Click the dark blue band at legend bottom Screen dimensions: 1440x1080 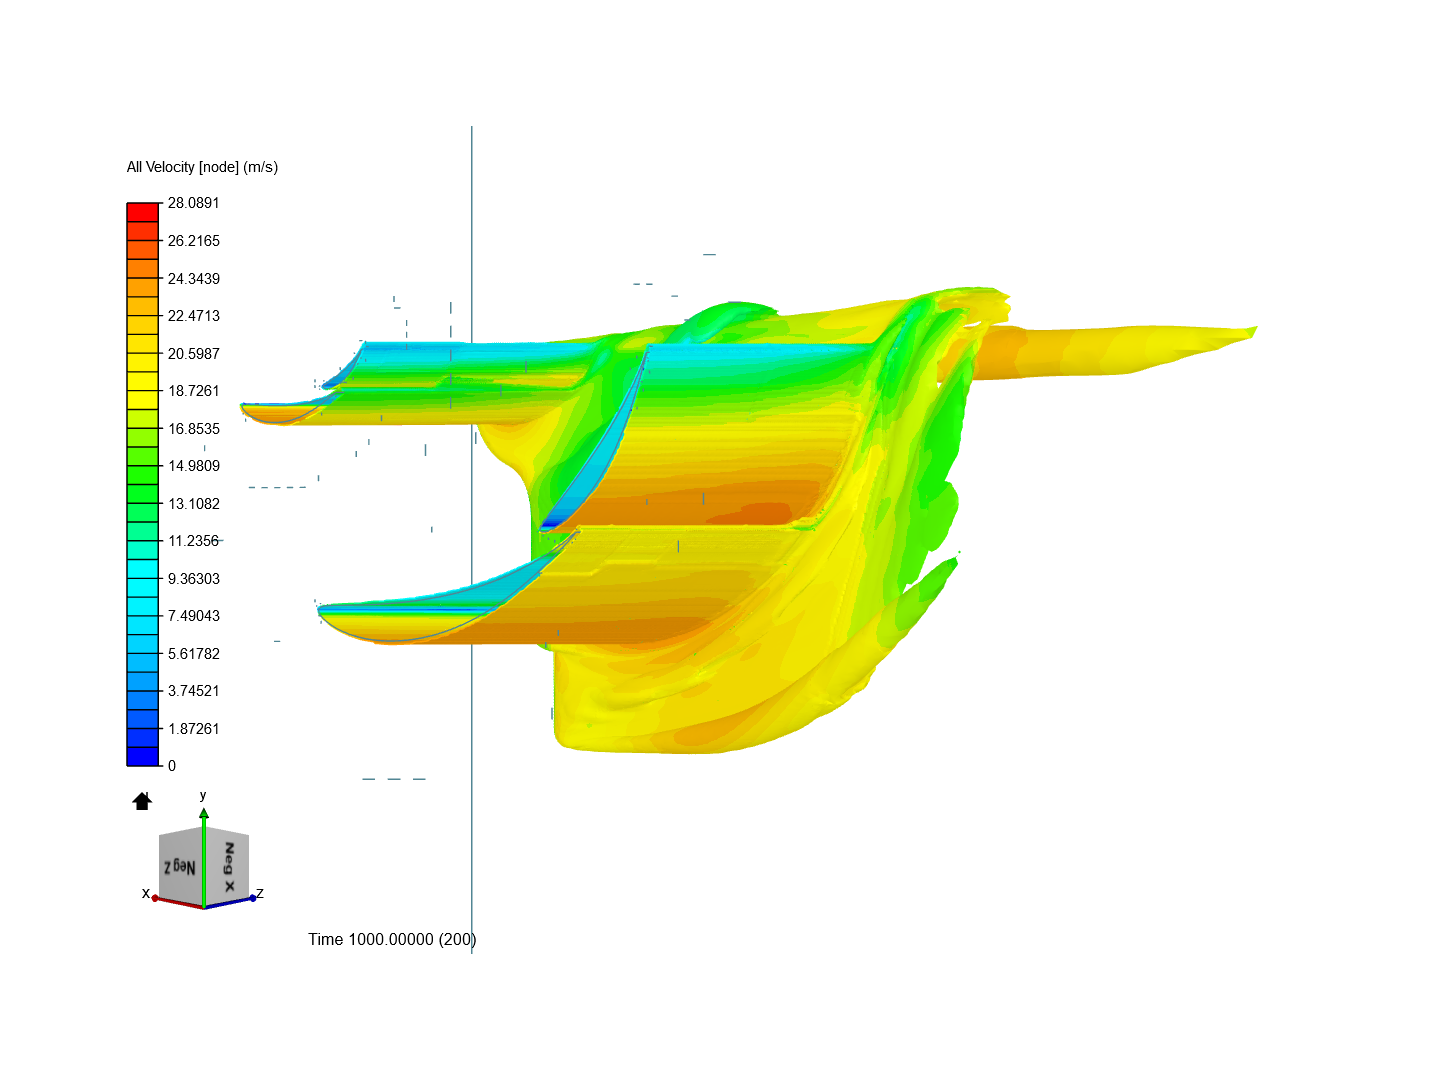[143, 756]
